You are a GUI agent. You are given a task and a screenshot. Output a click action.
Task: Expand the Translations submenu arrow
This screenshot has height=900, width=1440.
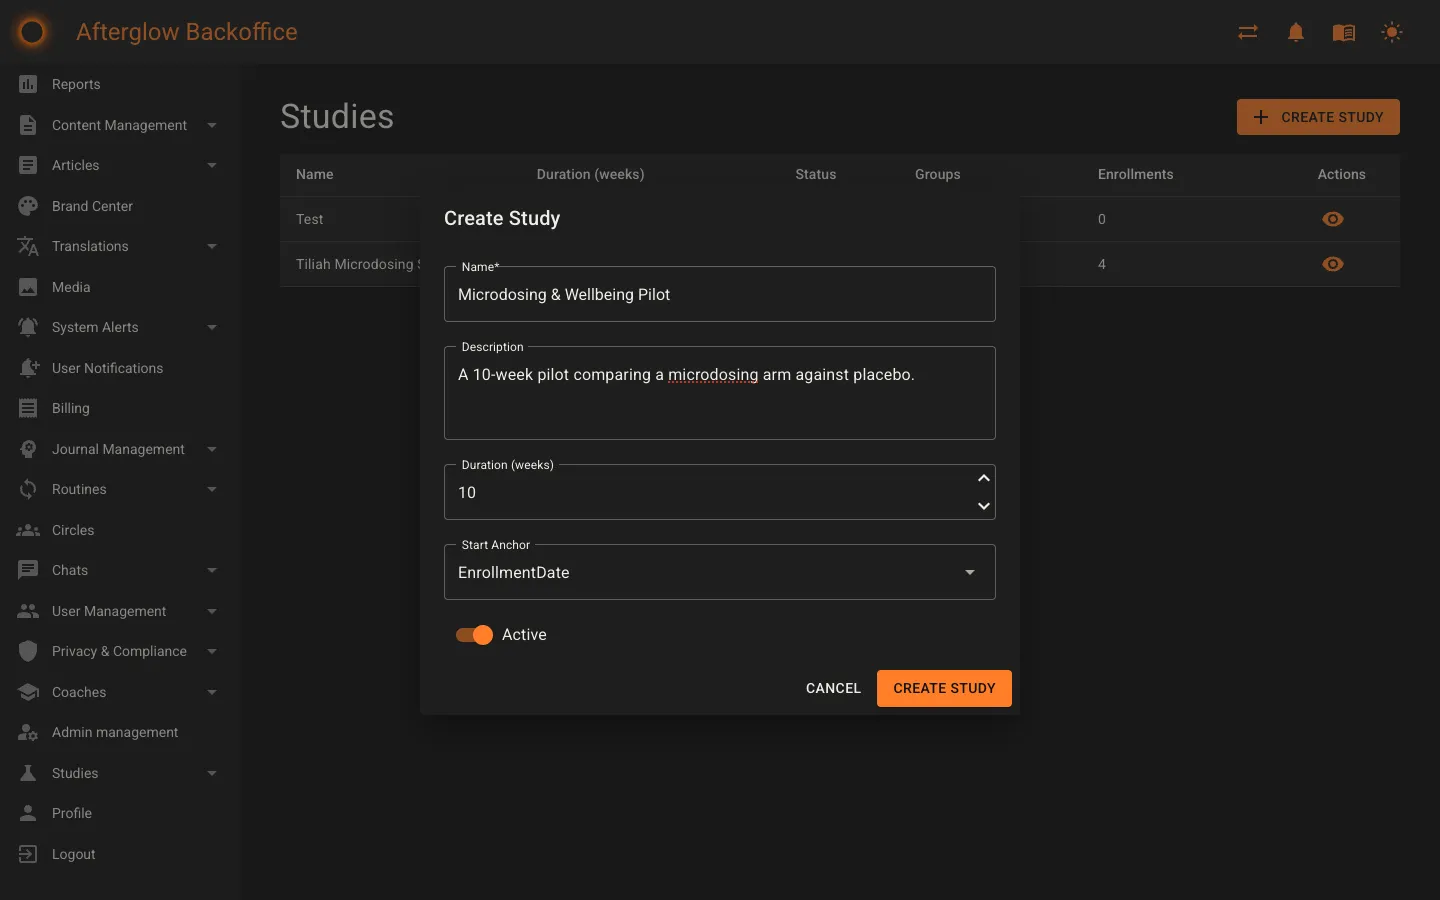point(212,246)
